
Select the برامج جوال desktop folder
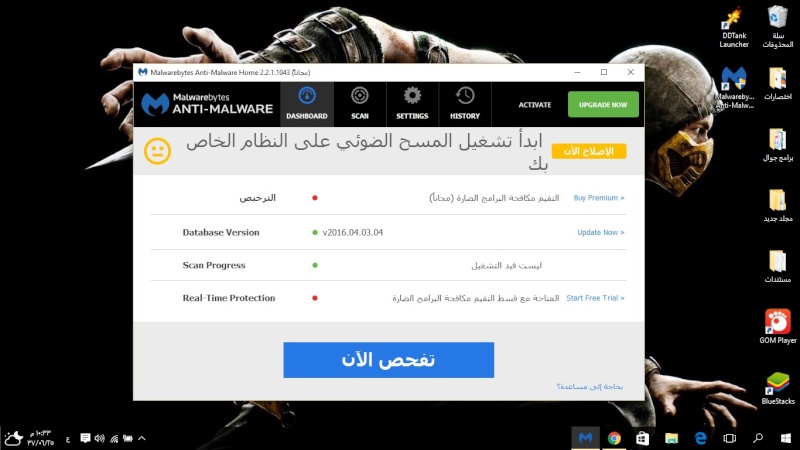click(x=778, y=145)
